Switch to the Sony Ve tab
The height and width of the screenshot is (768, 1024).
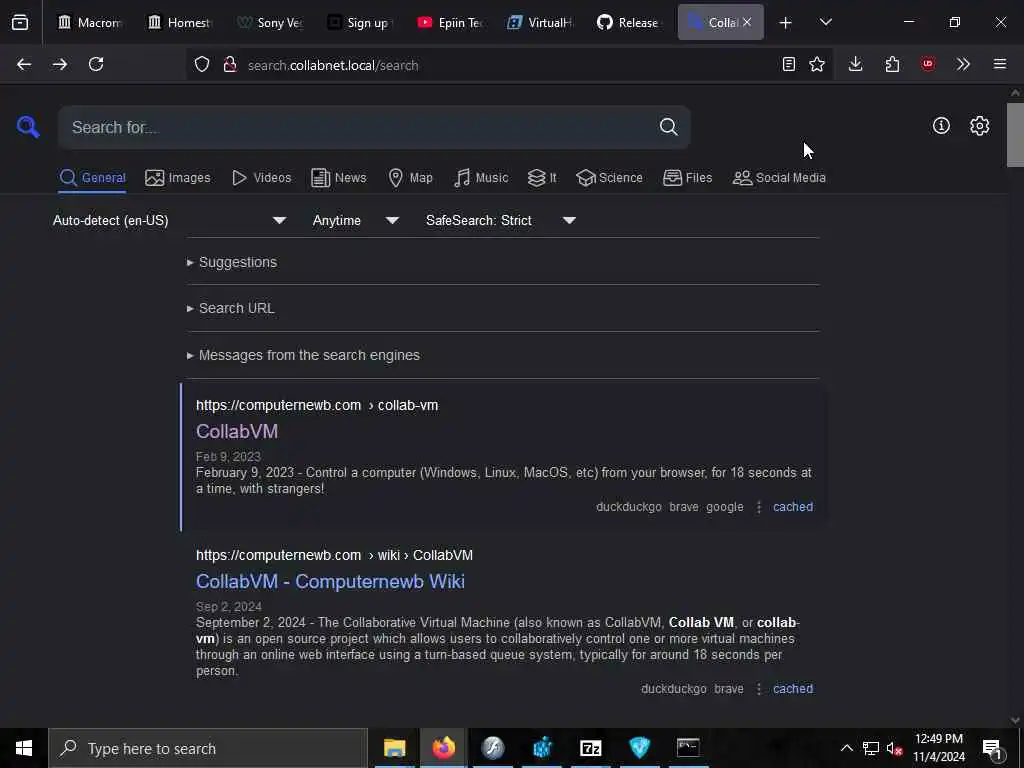(x=270, y=22)
